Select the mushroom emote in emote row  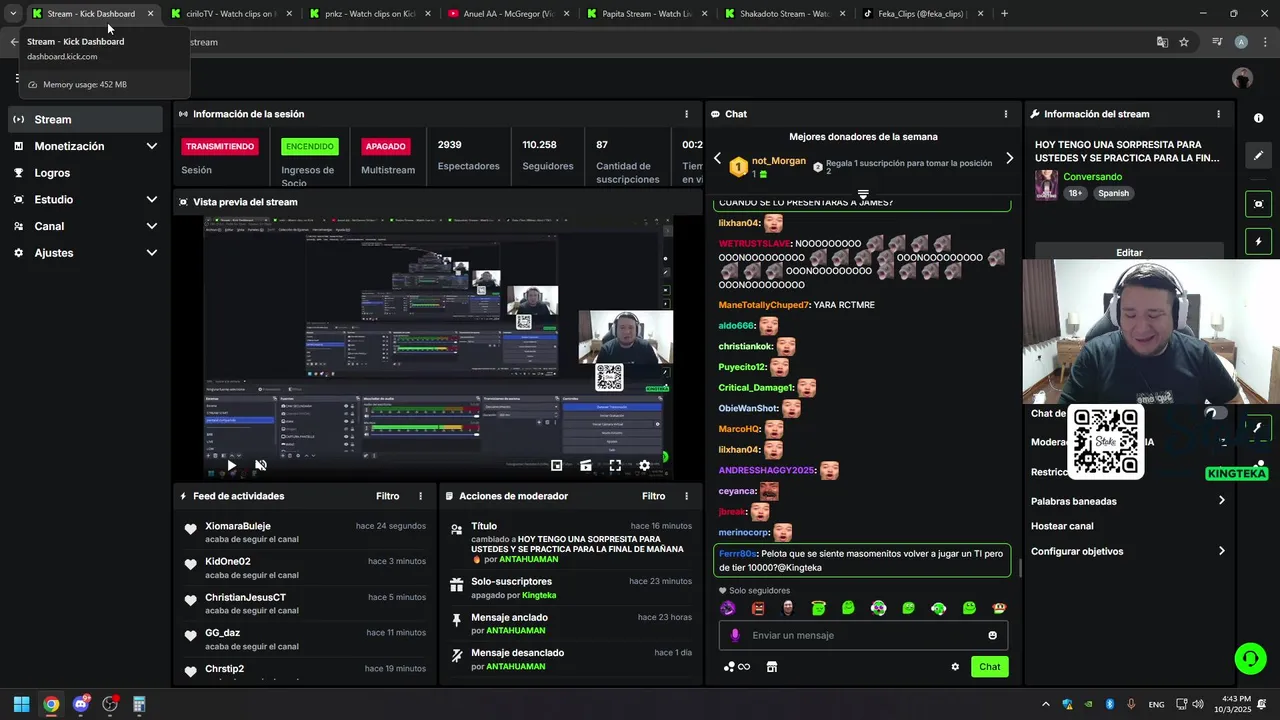pos(999,608)
